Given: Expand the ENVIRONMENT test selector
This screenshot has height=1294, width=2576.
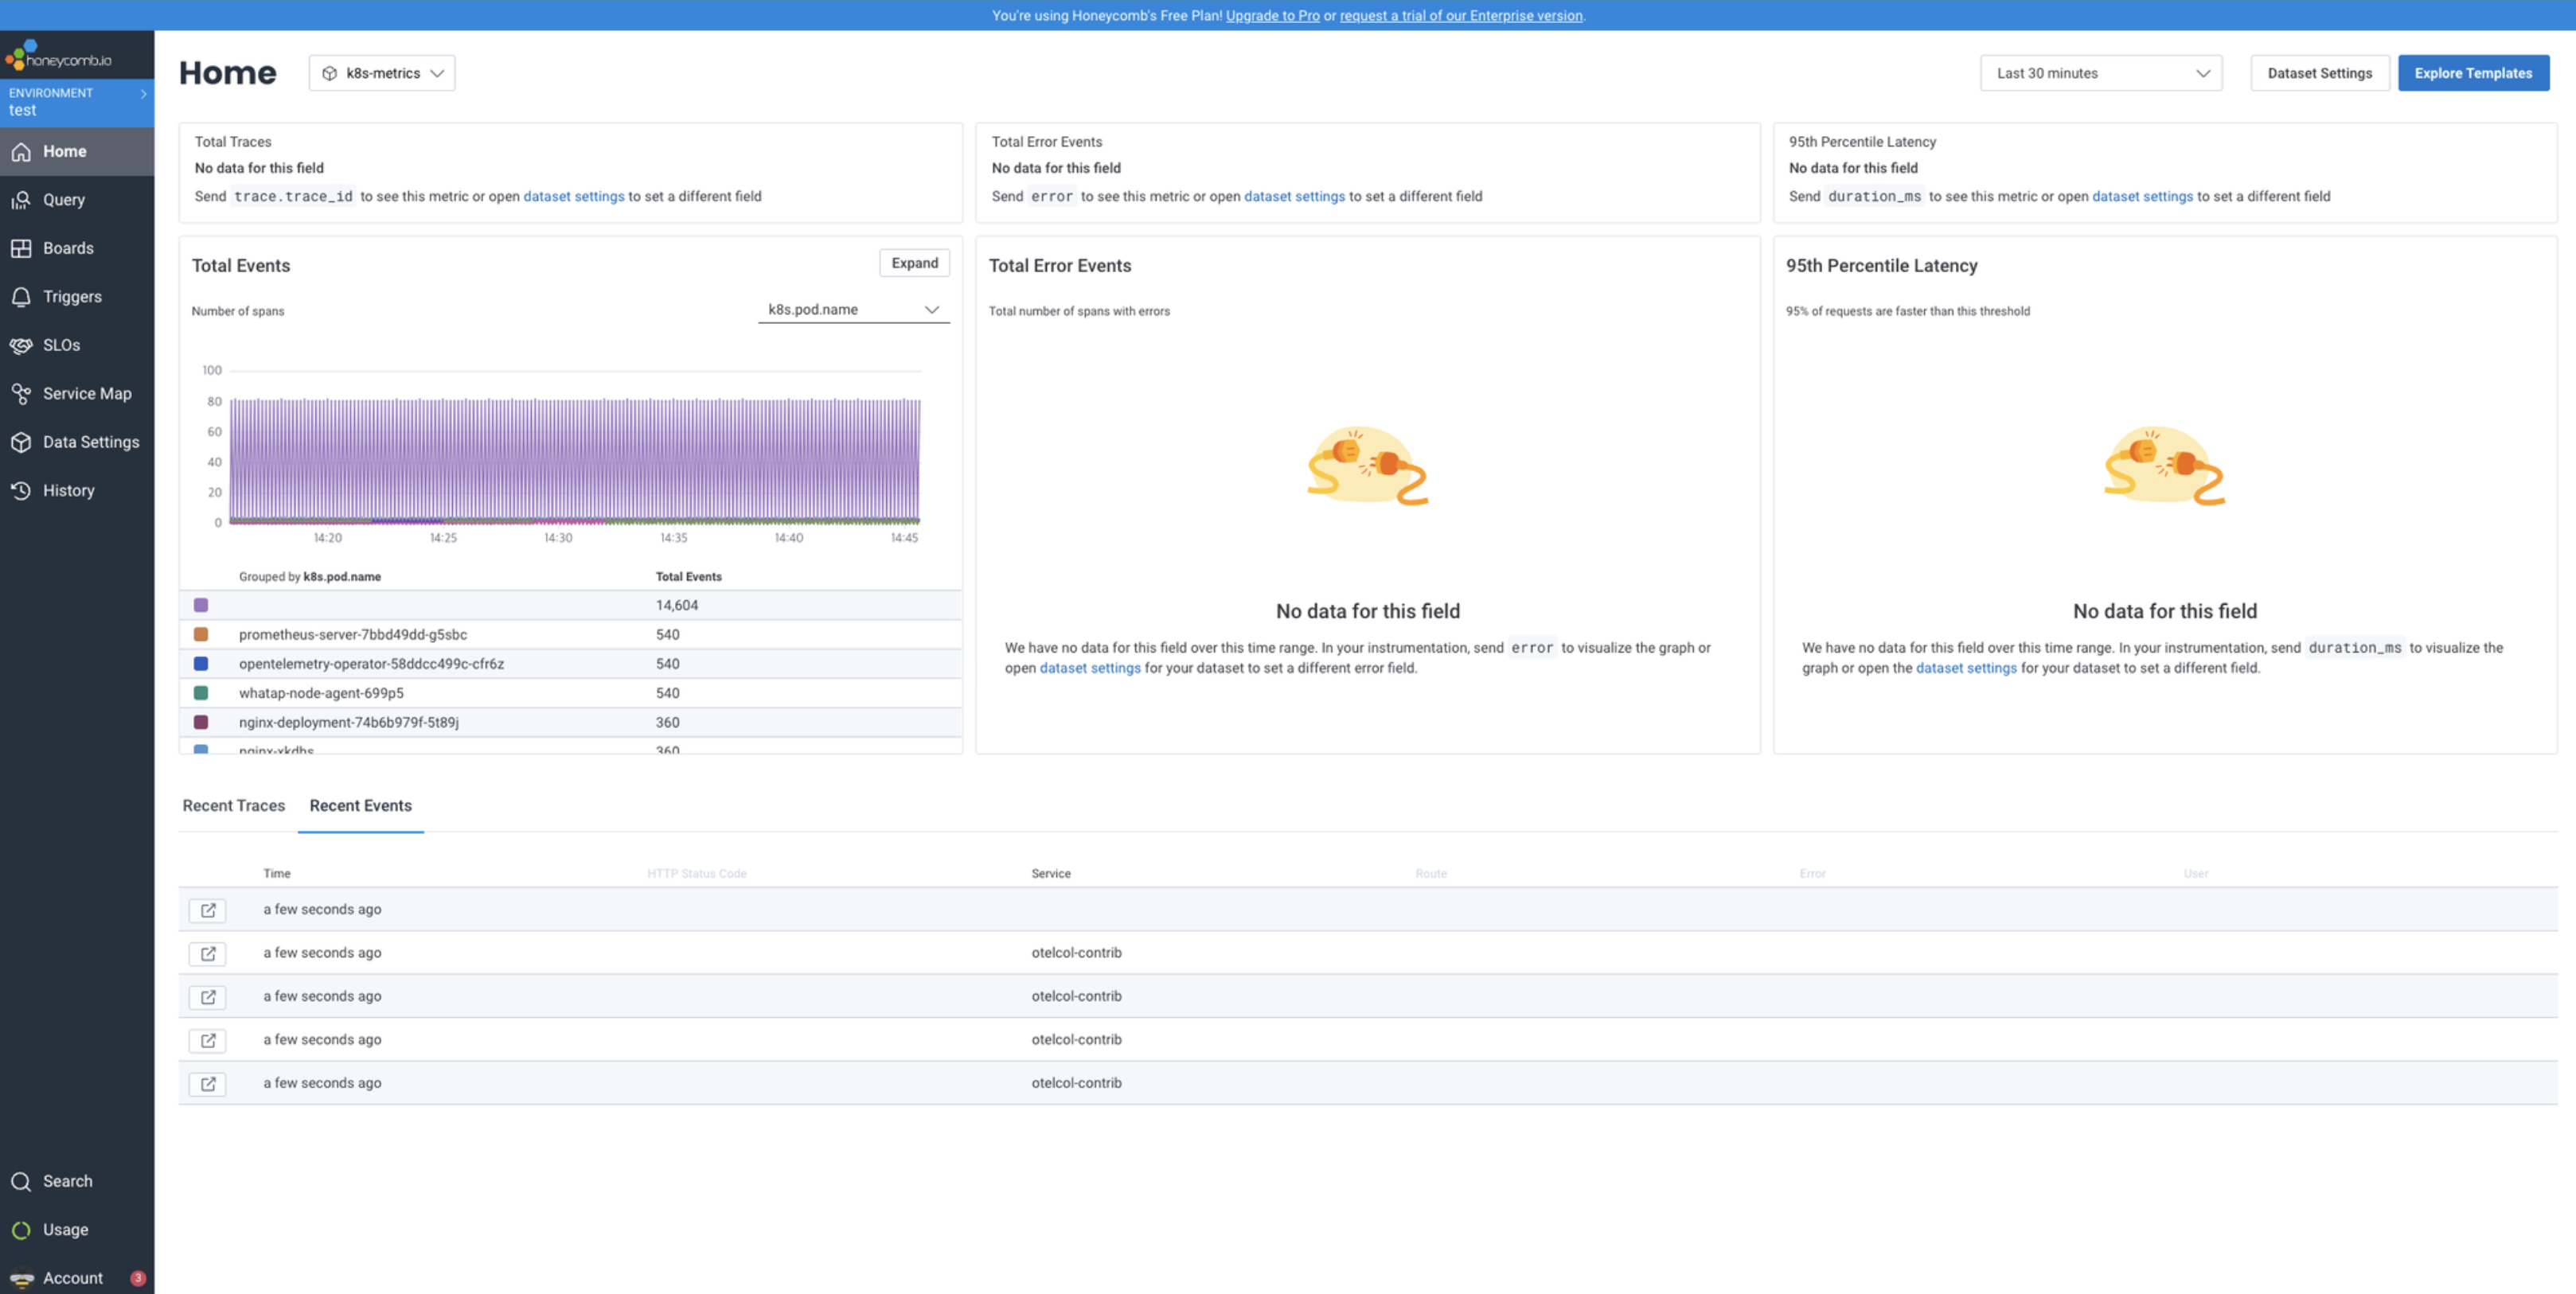Looking at the screenshot, I should click(77, 102).
